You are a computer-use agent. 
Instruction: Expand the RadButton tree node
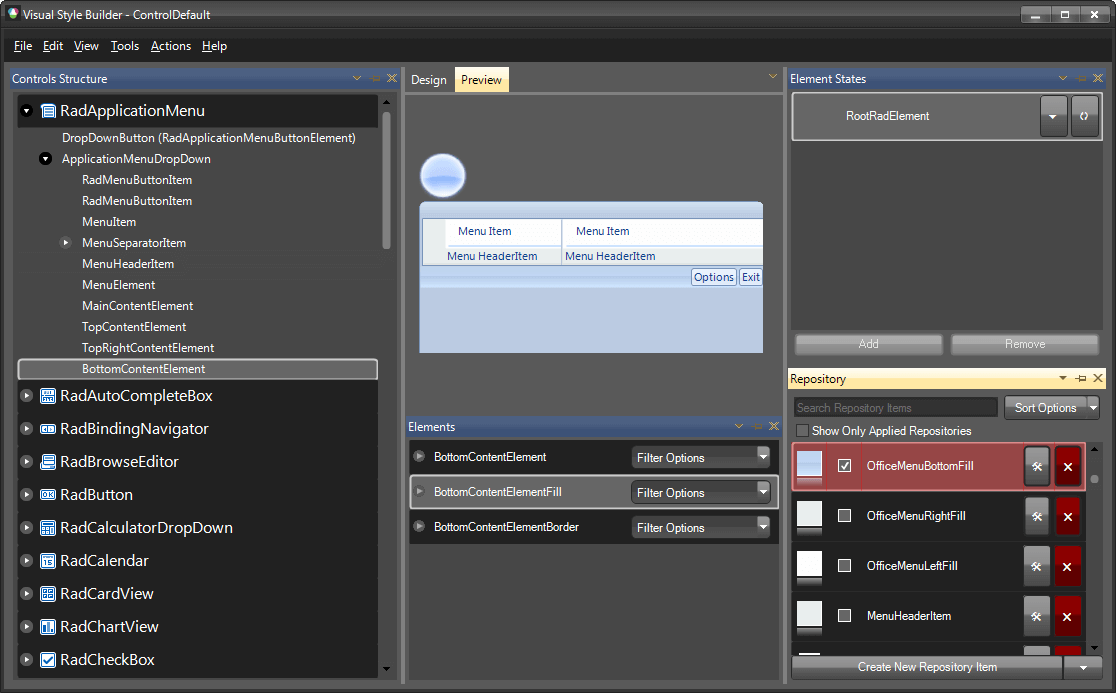24,494
